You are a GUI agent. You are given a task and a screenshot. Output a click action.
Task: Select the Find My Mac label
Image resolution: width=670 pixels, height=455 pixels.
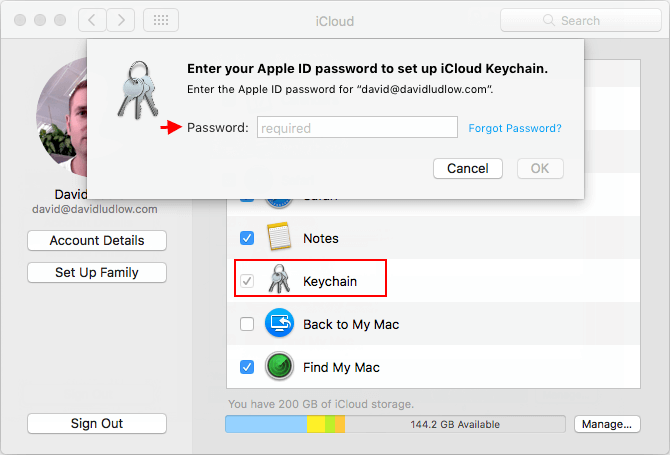click(x=341, y=367)
